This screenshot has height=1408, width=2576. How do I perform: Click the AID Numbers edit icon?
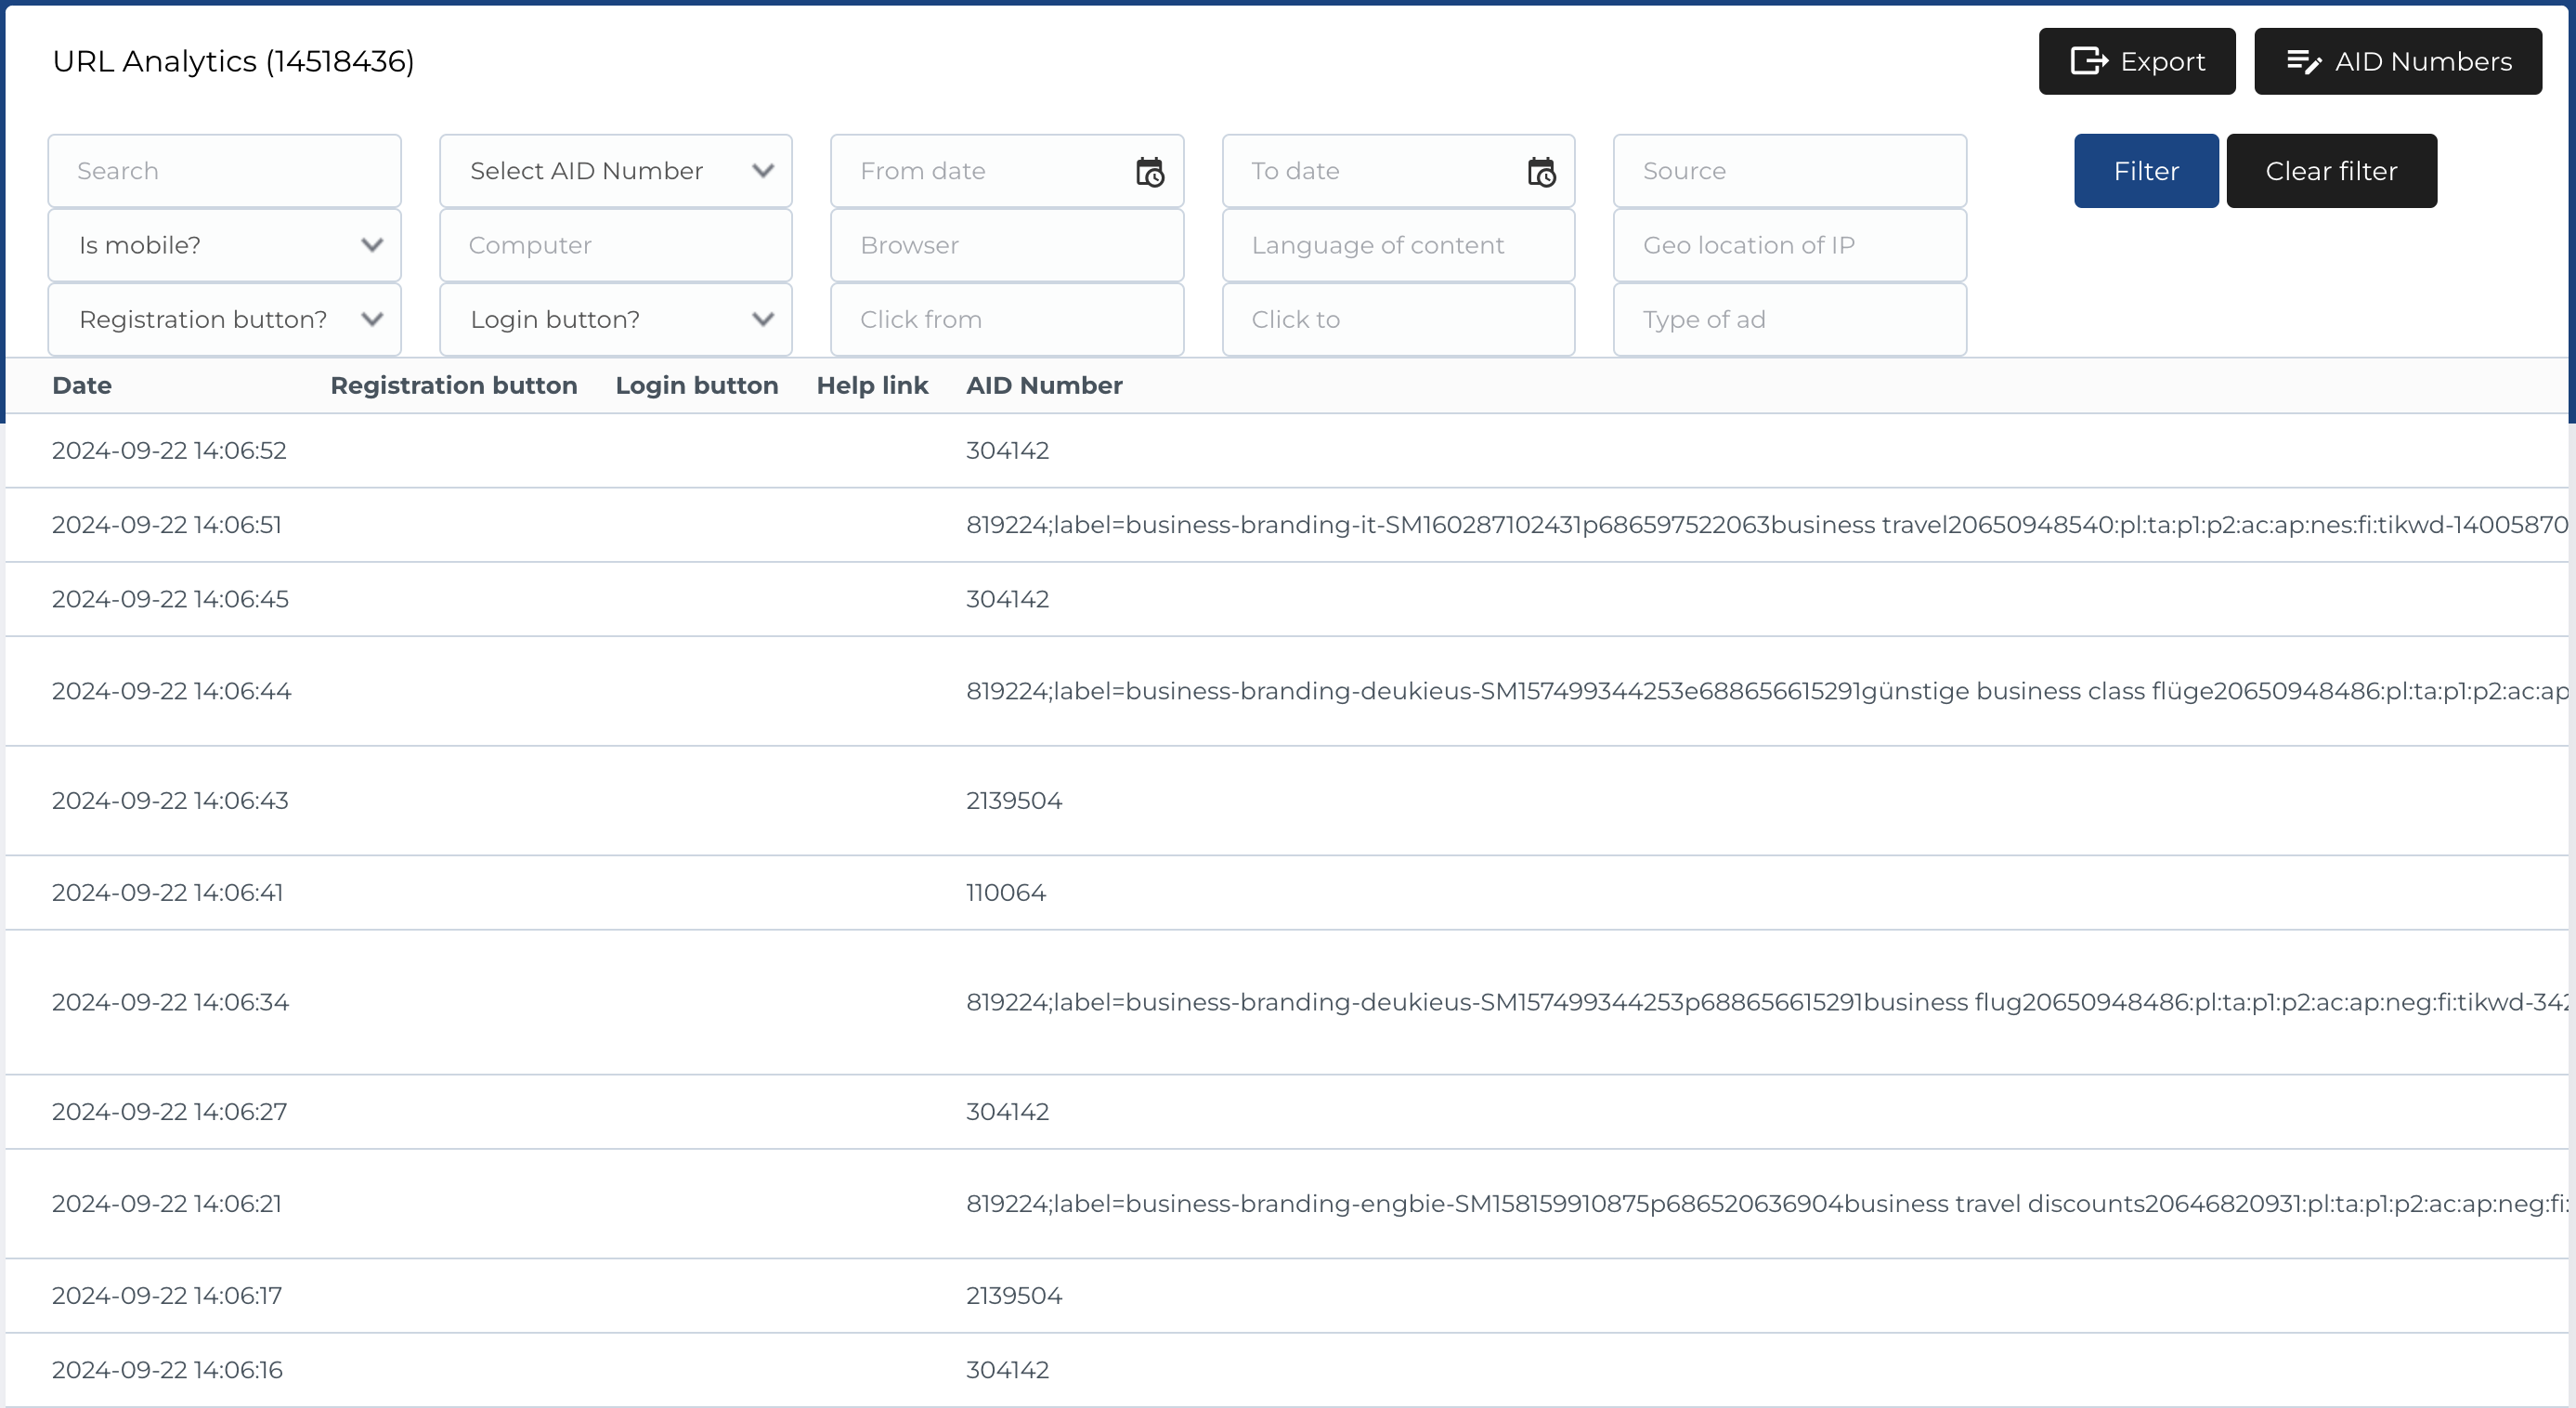point(2306,61)
